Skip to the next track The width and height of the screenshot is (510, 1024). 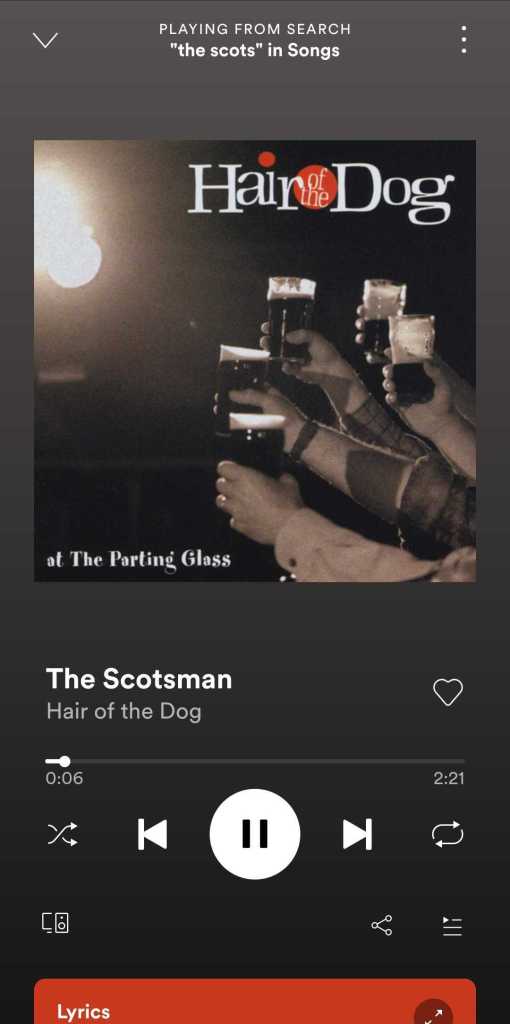click(358, 834)
